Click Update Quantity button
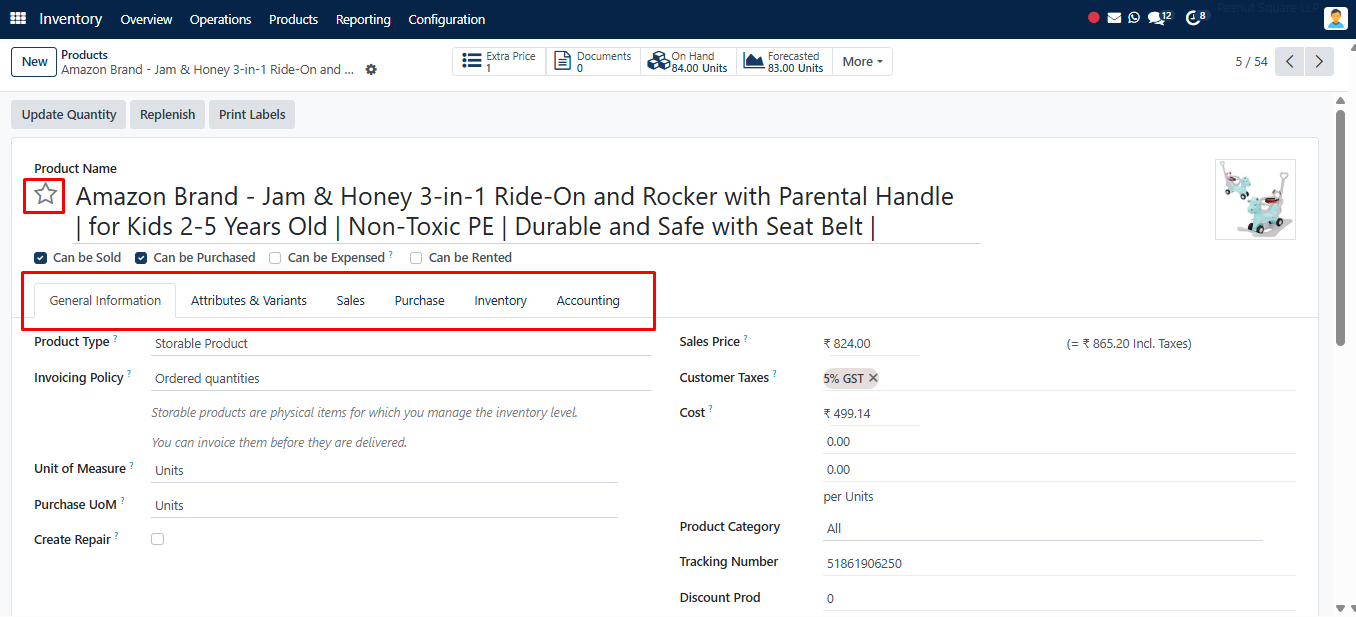Screen dimensions: 1356x617 tap(69, 115)
